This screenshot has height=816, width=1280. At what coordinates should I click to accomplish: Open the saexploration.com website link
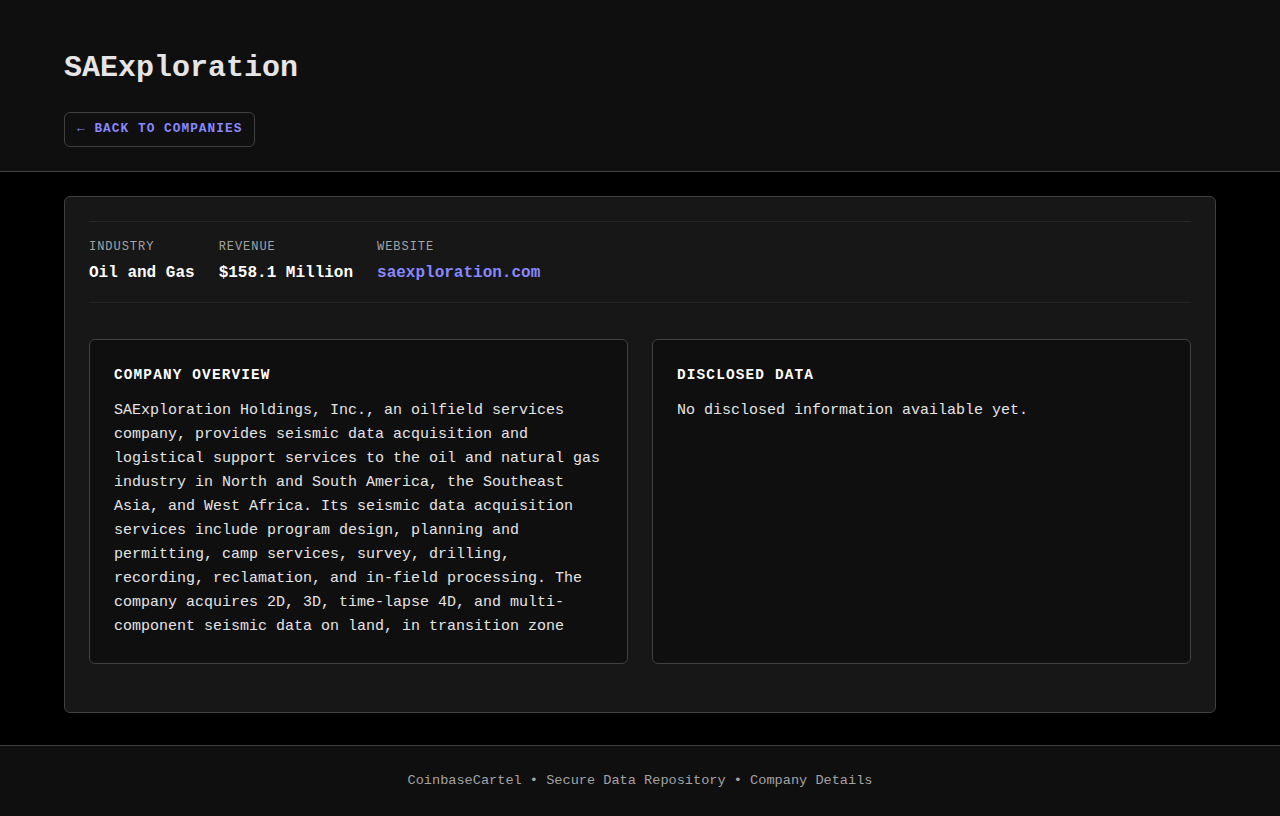click(x=458, y=272)
